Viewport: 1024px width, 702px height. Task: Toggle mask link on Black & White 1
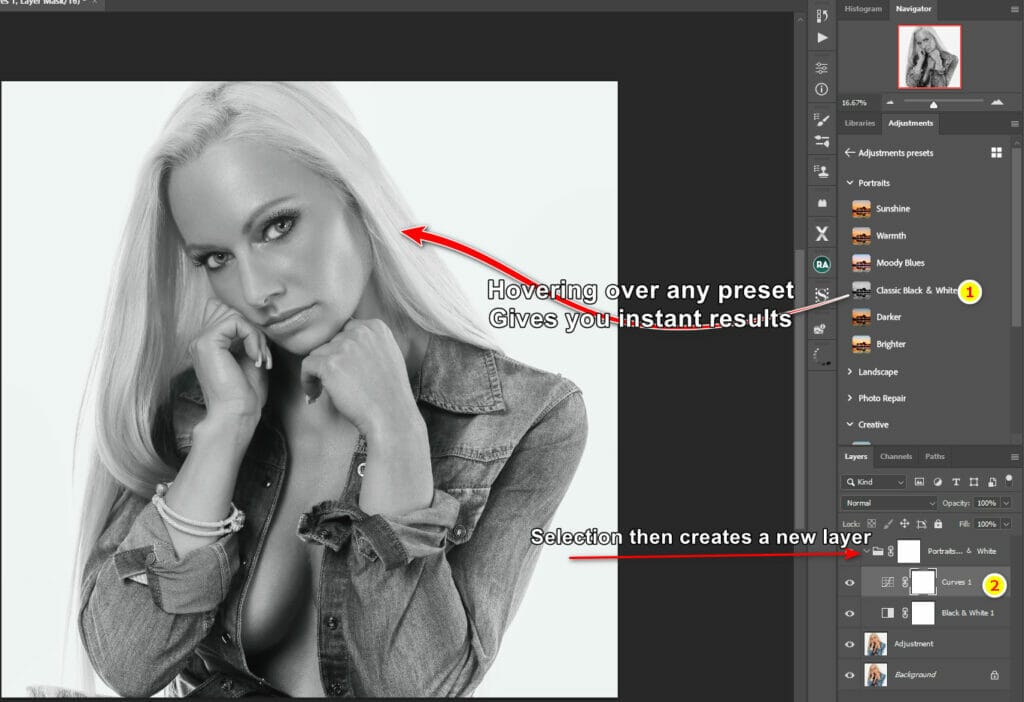click(x=904, y=613)
